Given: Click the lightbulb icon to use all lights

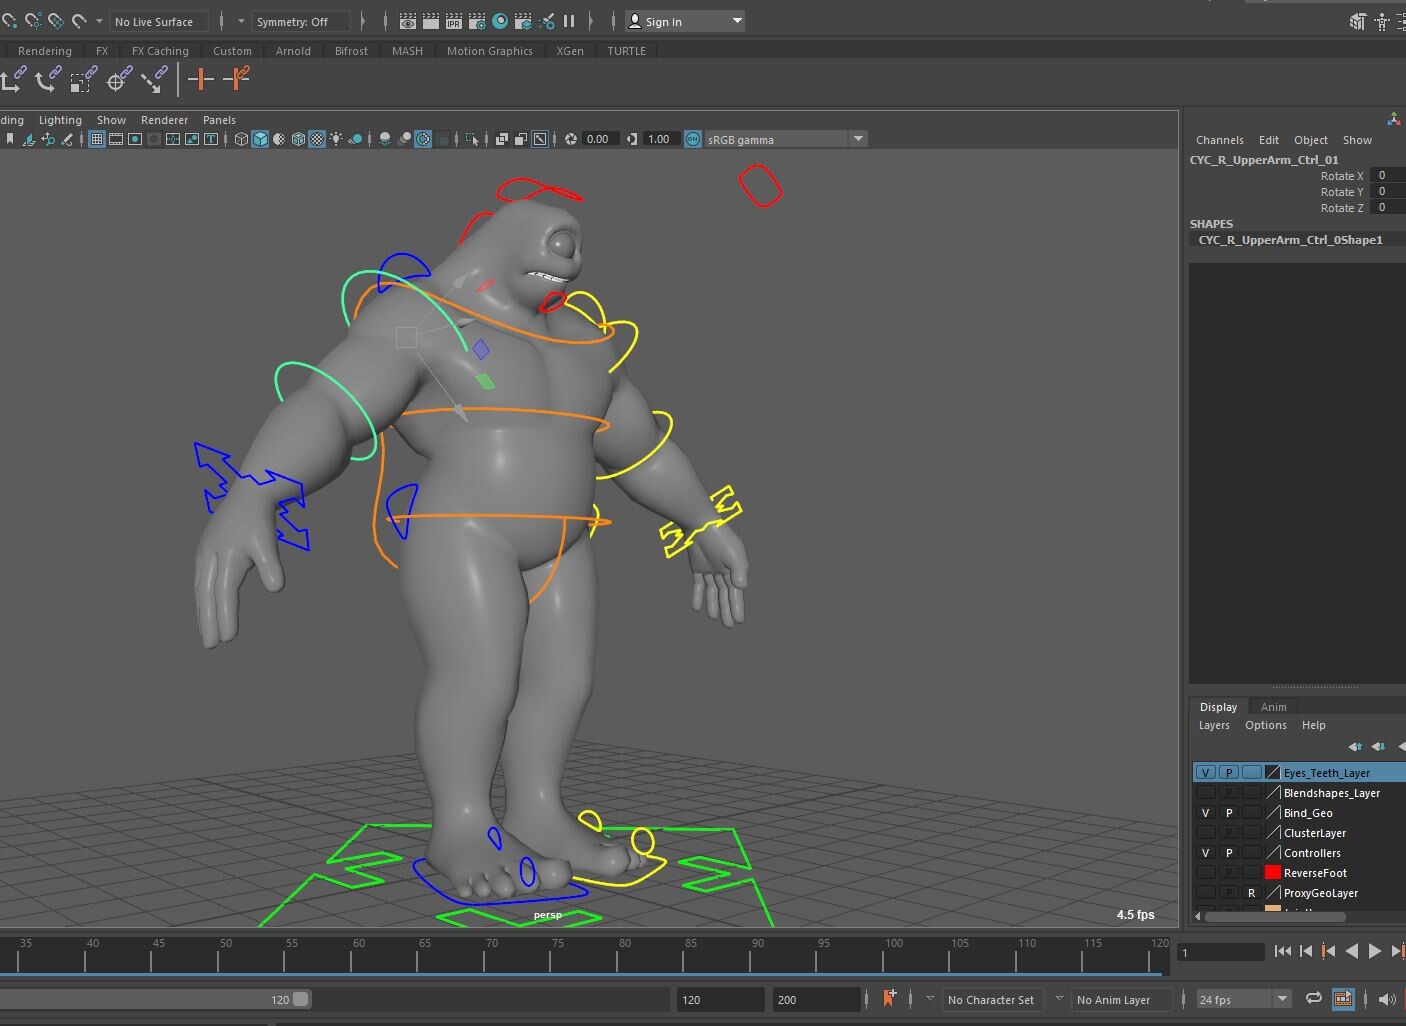Looking at the screenshot, I should (x=337, y=139).
